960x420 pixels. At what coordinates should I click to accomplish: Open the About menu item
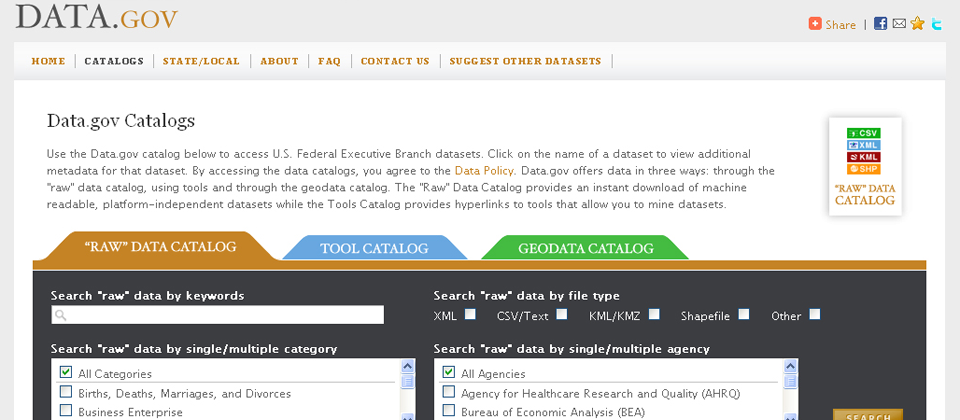[x=279, y=61]
